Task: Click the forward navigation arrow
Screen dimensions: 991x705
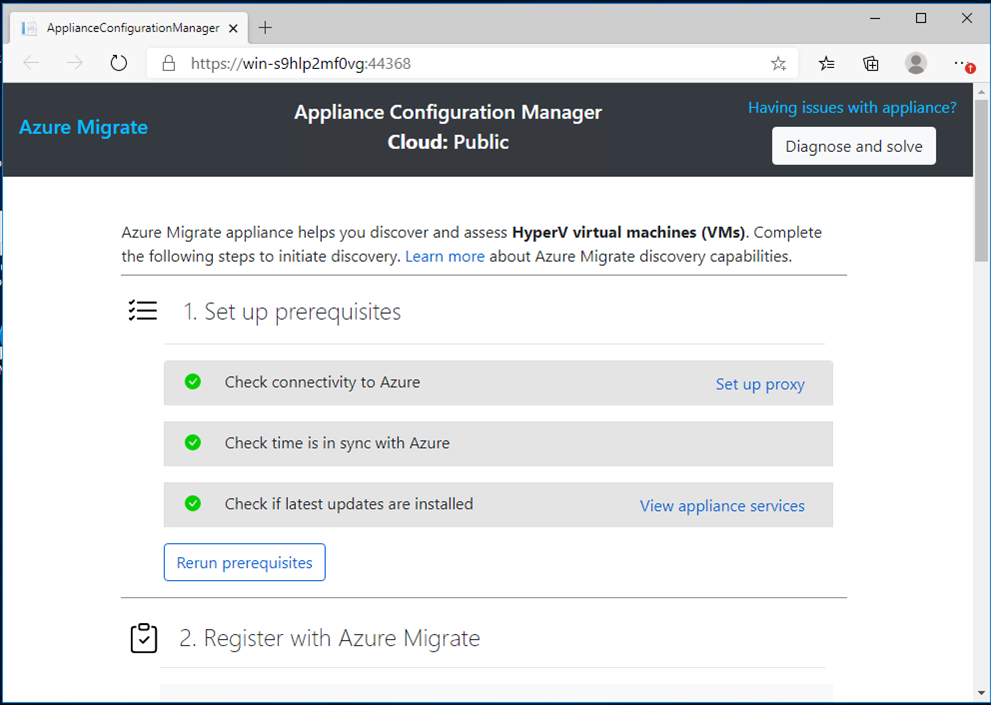Action: pyautogui.click(x=74, y=62)
